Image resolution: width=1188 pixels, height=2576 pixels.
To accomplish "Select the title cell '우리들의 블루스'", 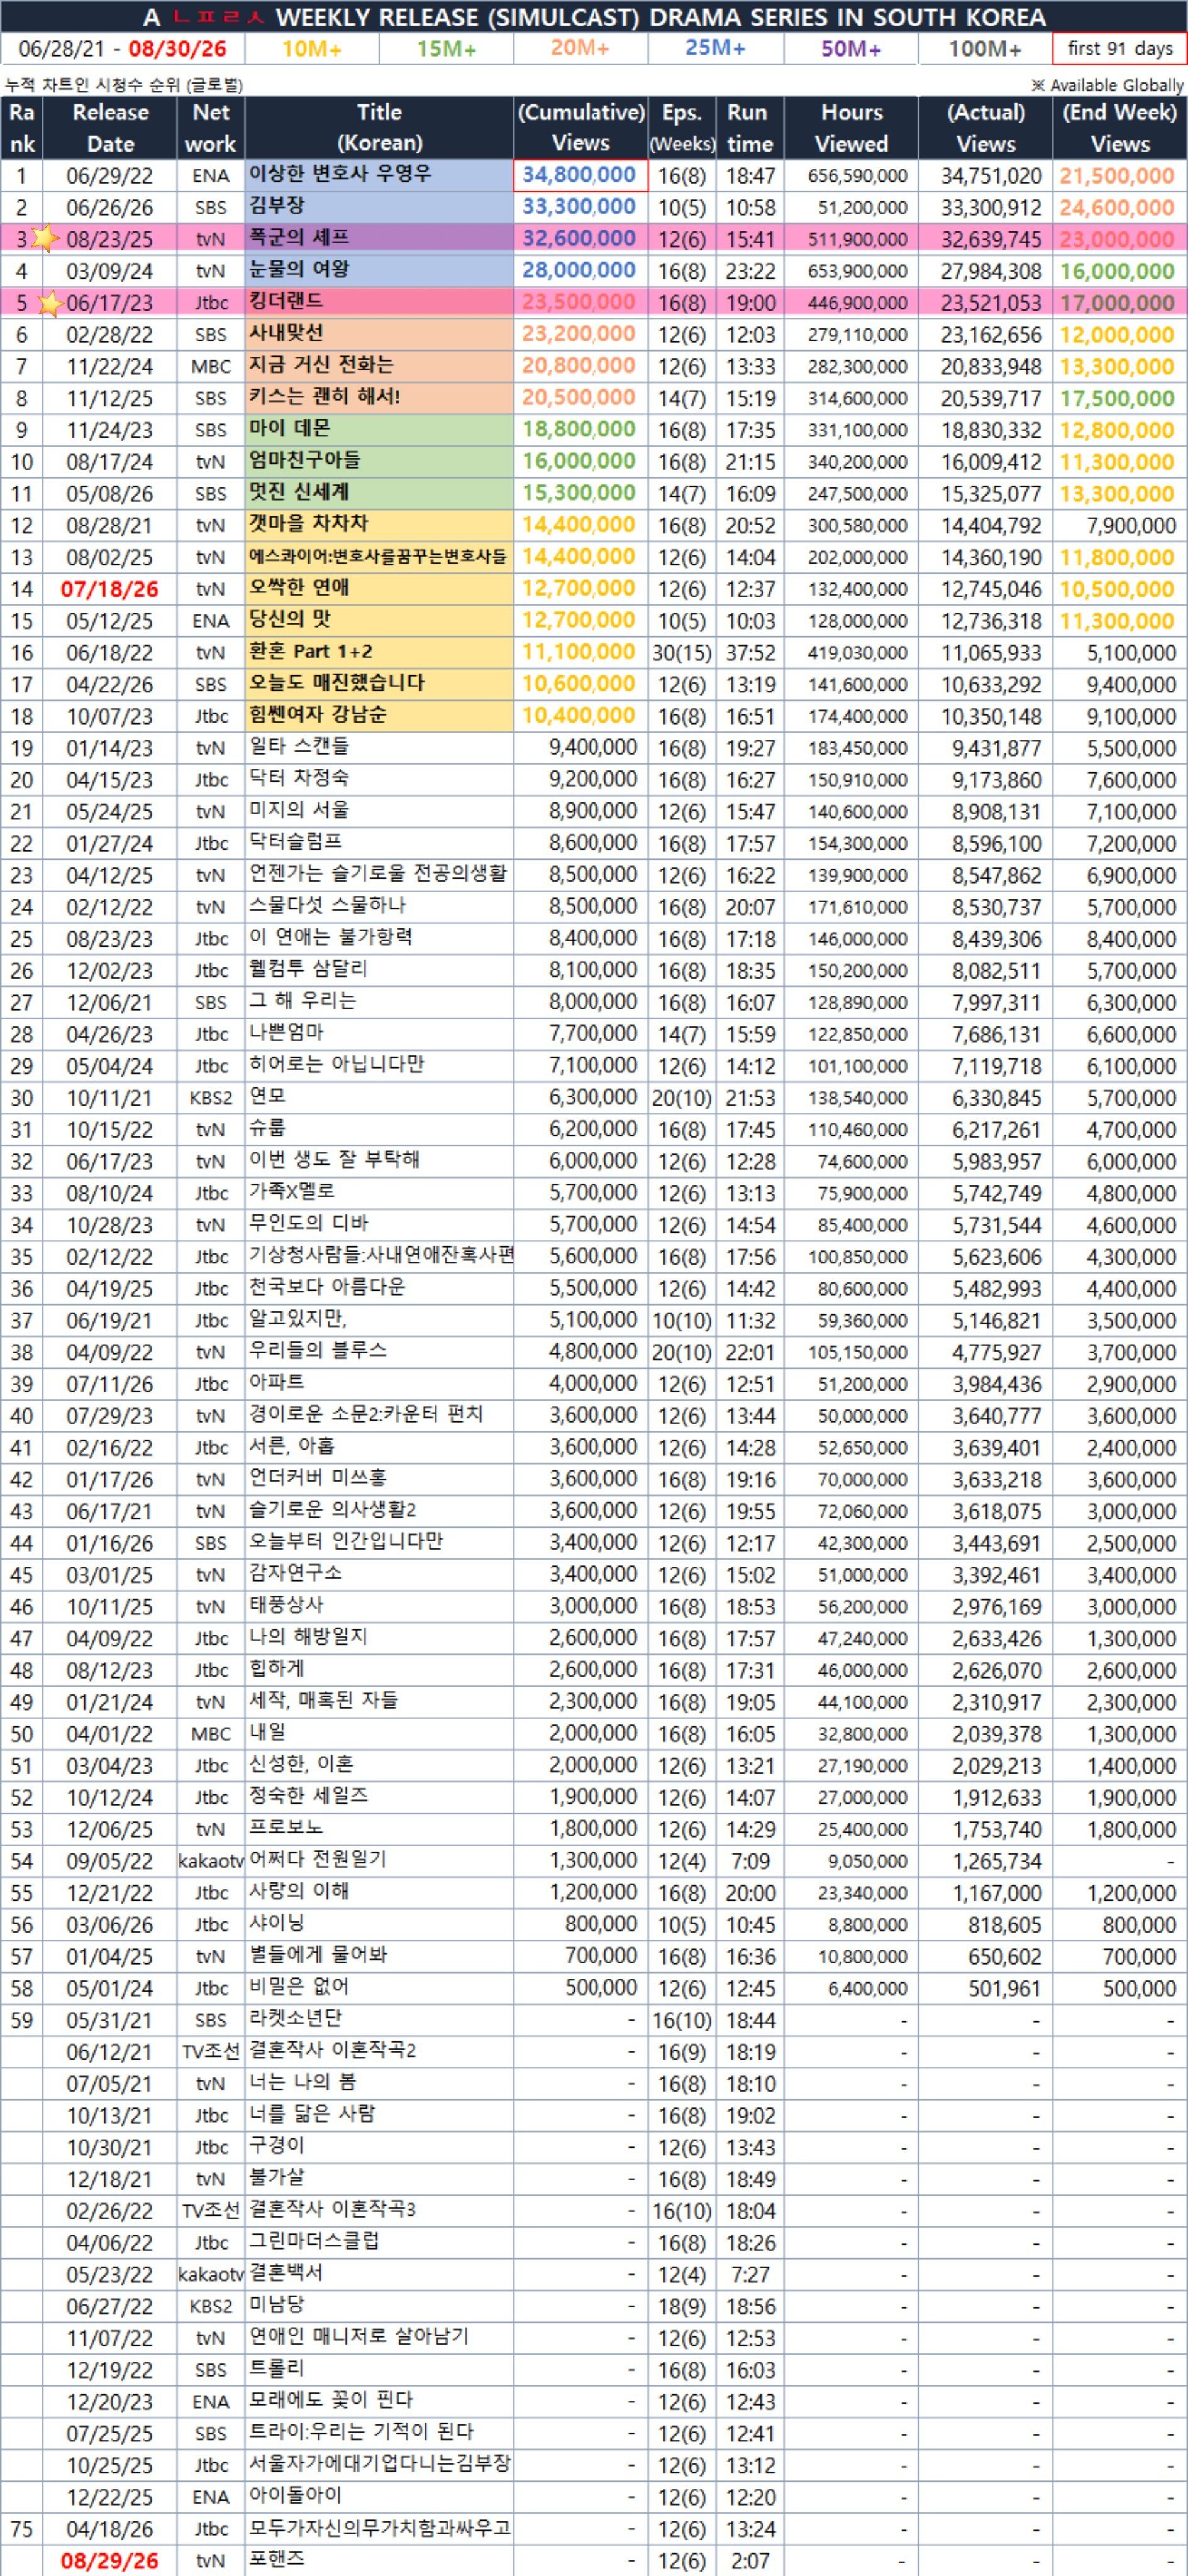I will (x=379, y=1352).
